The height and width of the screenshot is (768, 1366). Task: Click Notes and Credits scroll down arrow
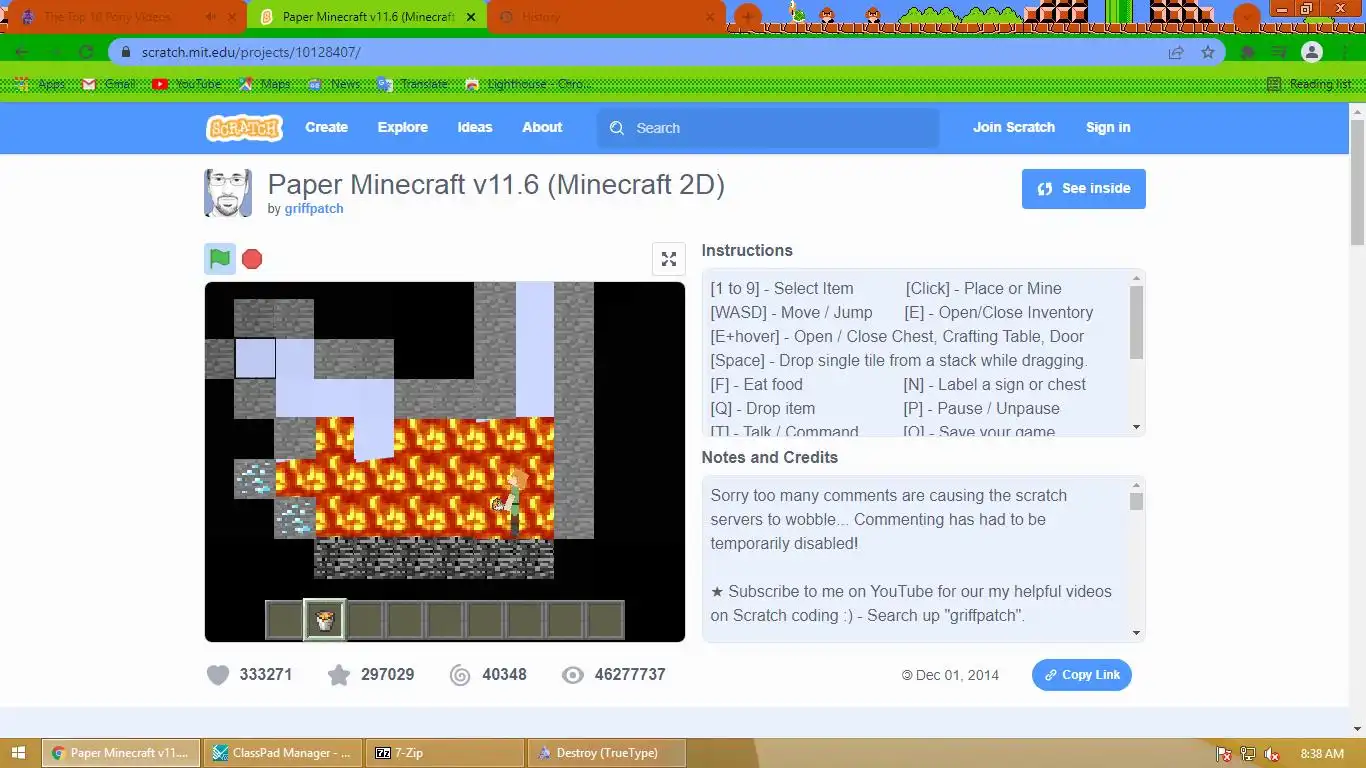point(1136,633)
